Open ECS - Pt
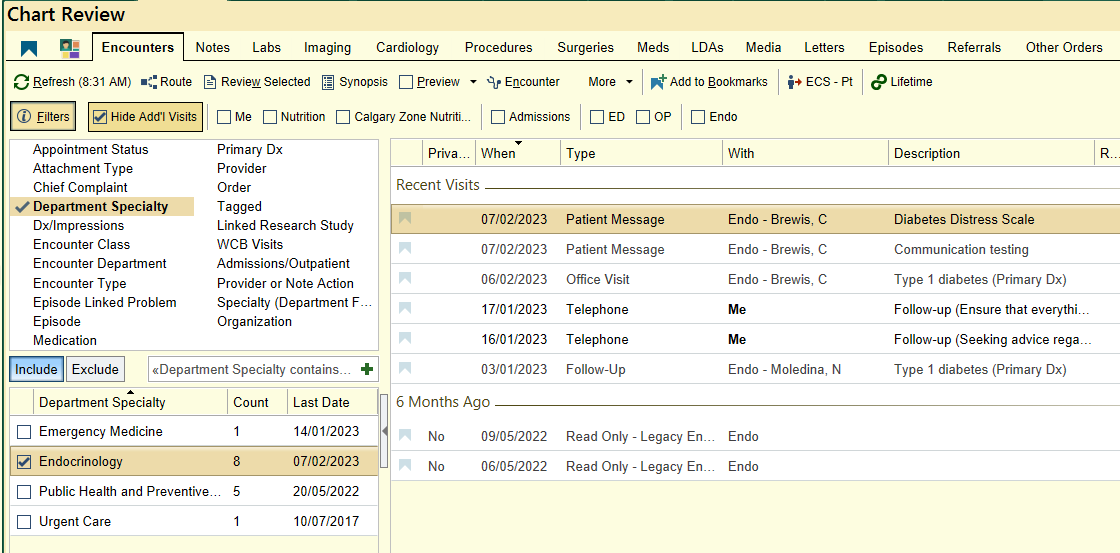 click(x=820, y=82)
